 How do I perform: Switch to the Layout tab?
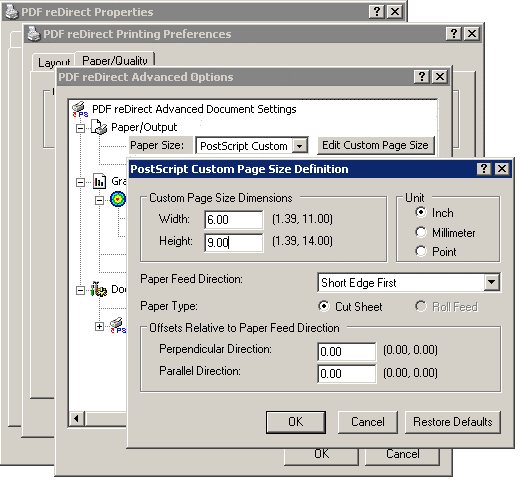[x=54, y=62]
